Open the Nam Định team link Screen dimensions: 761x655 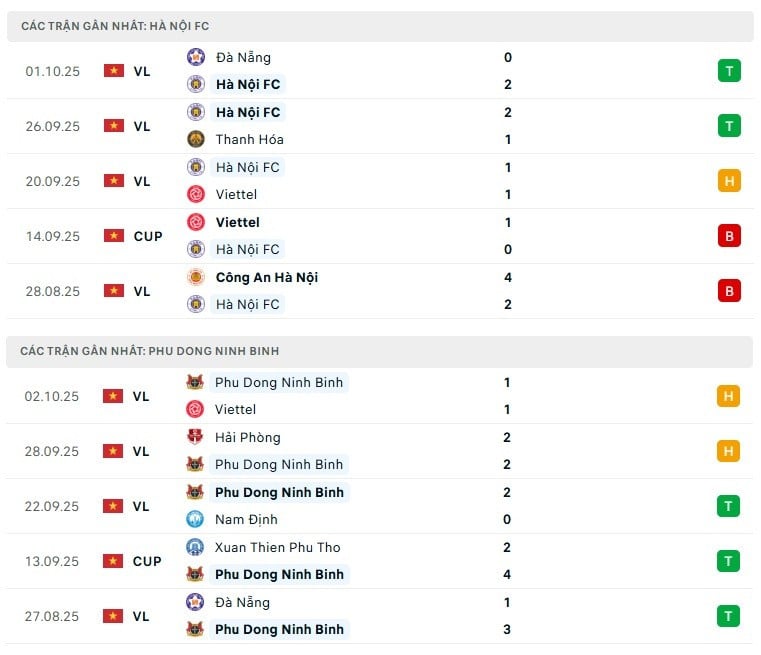pyautogui.click(x=246, y=519)
